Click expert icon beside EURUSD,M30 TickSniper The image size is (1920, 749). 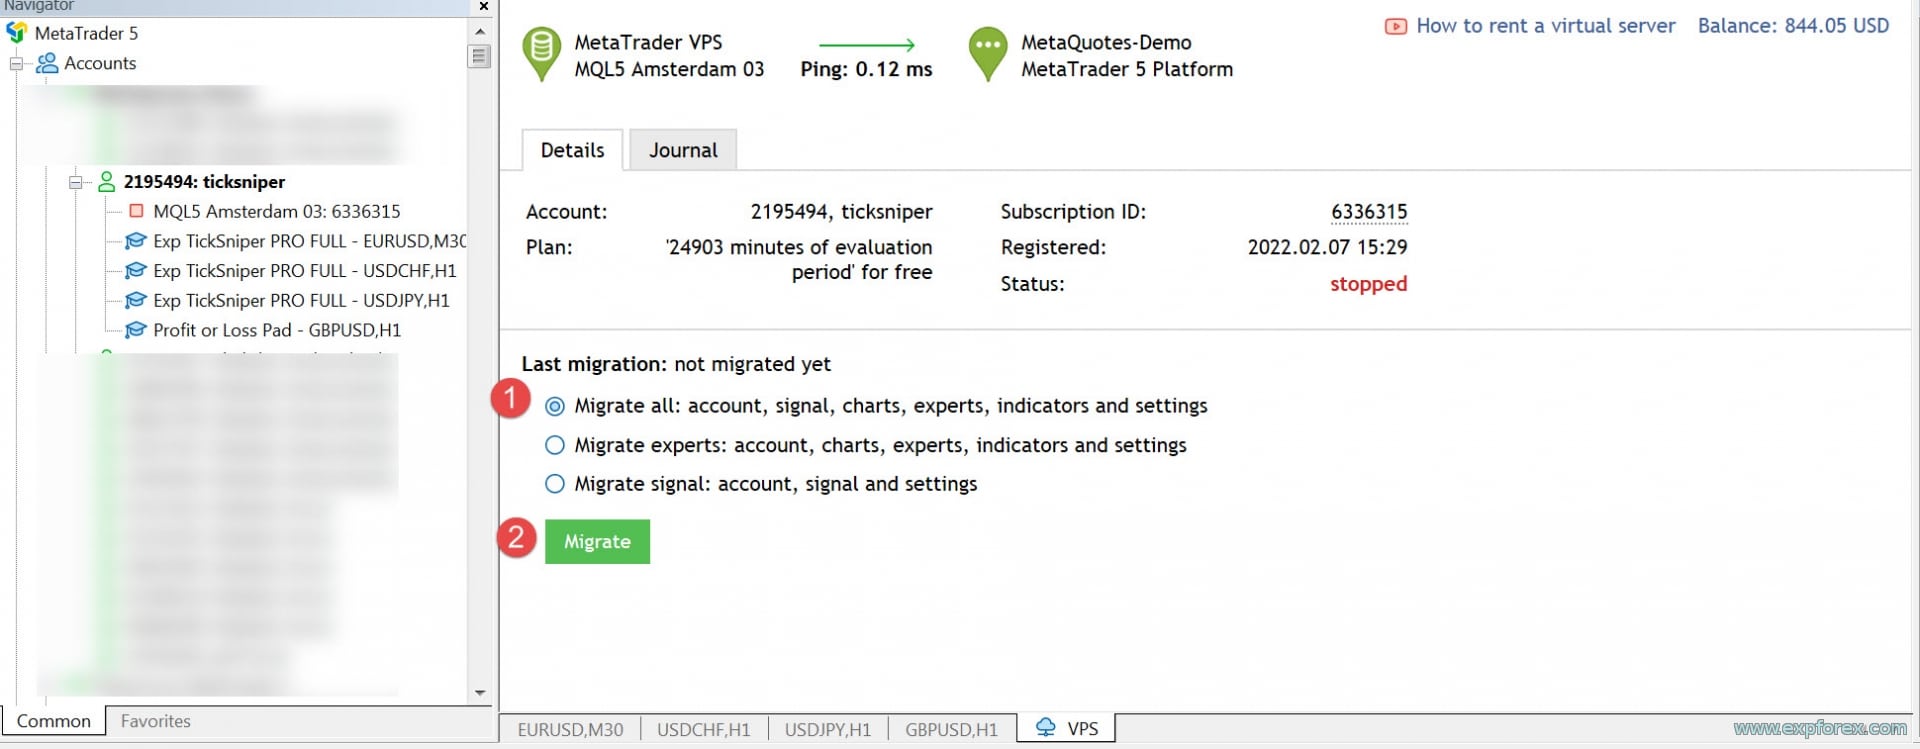[135, 241]
